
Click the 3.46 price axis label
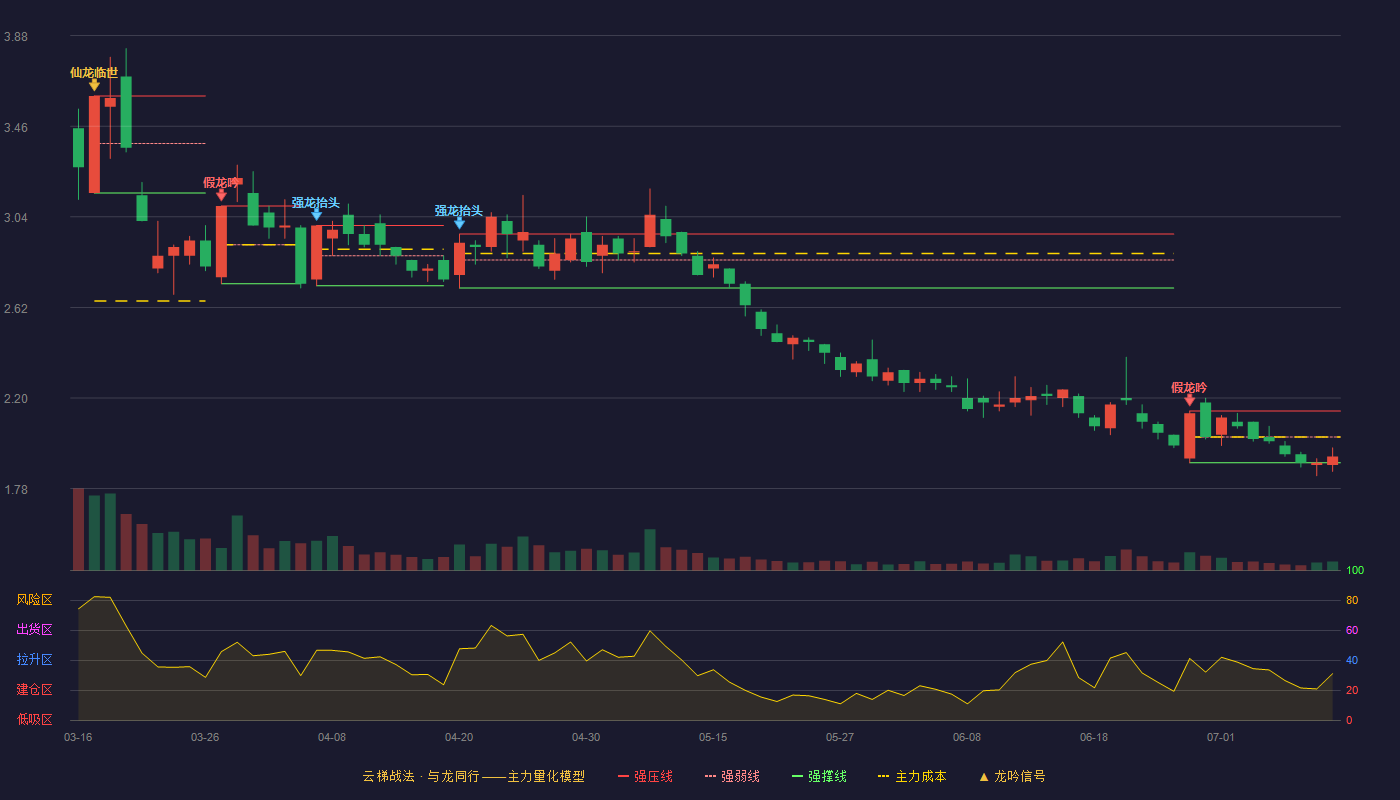[16, 128]
